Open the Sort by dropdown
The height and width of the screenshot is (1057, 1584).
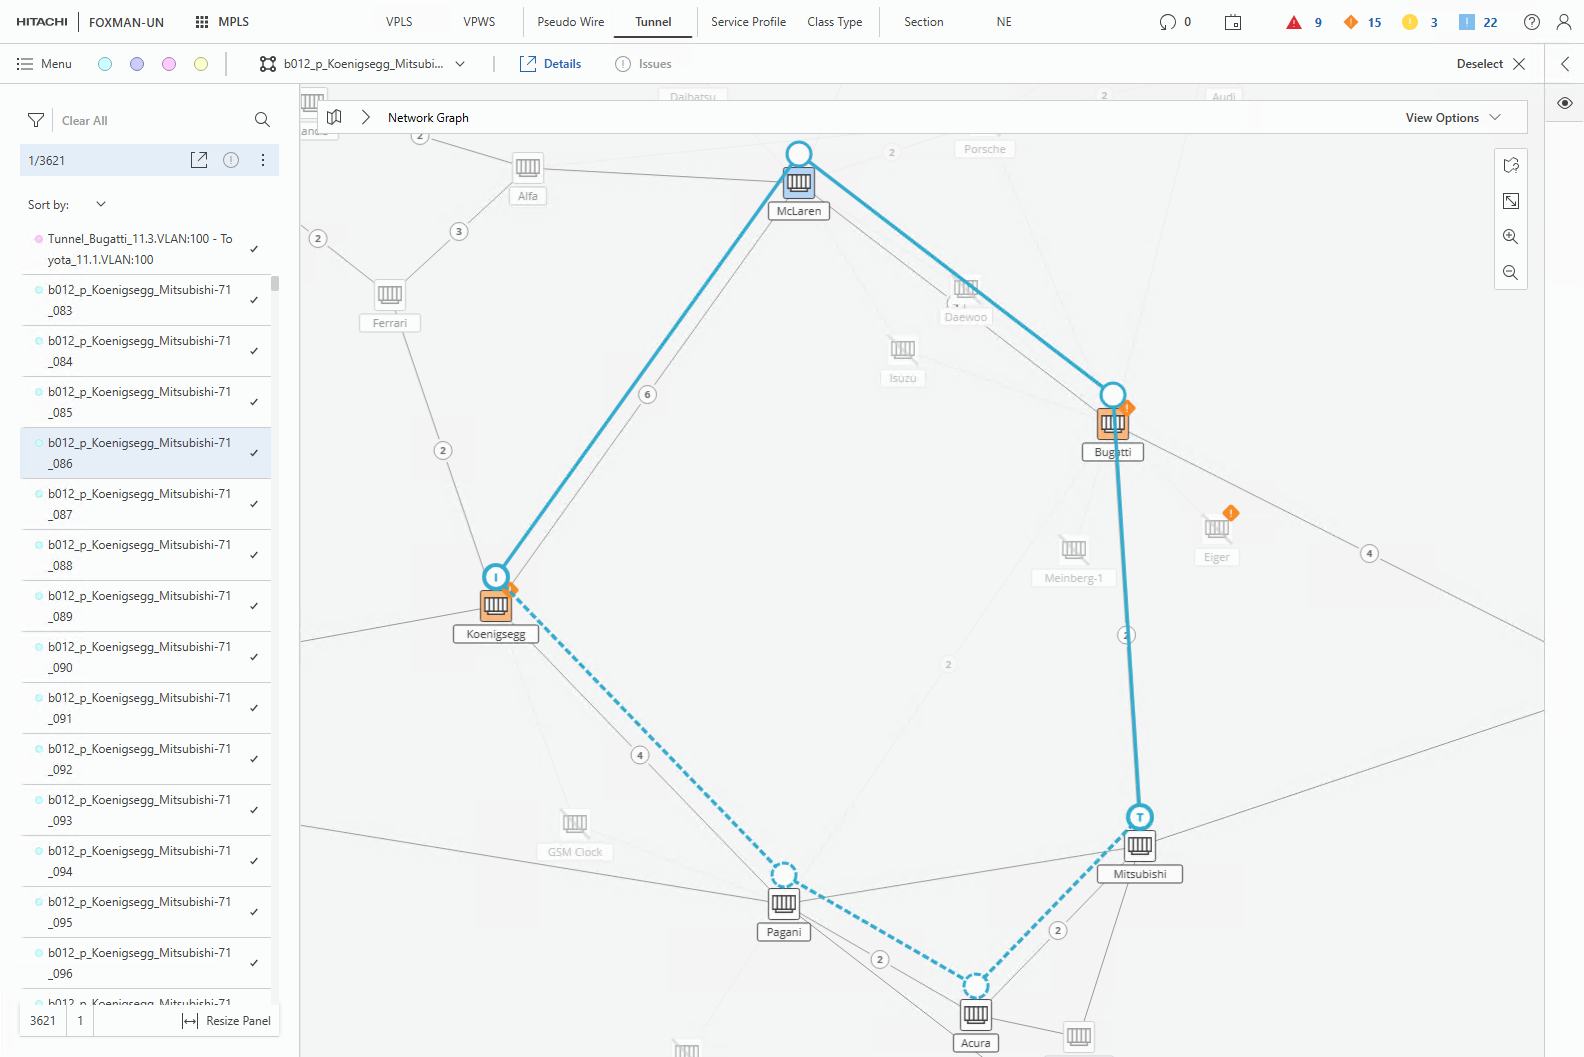click(100, 204)
